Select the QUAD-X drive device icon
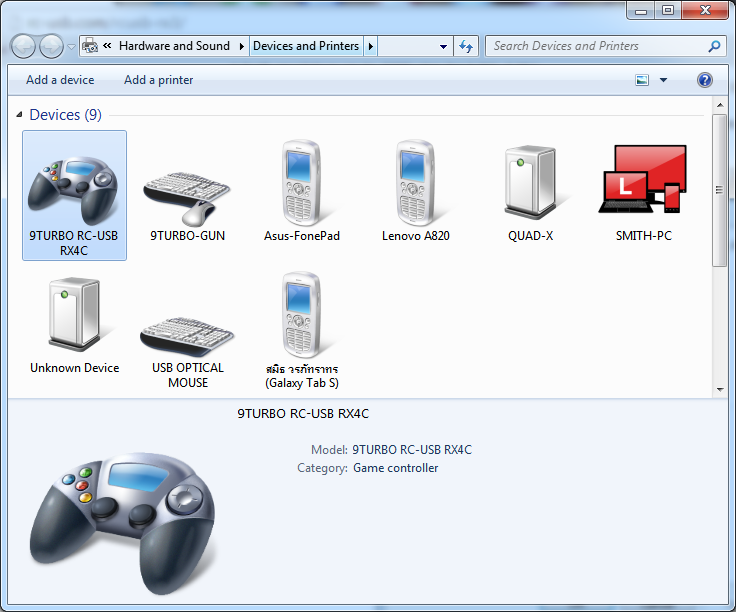The width and height of the screenshot is (736, 612). (530, 183)
